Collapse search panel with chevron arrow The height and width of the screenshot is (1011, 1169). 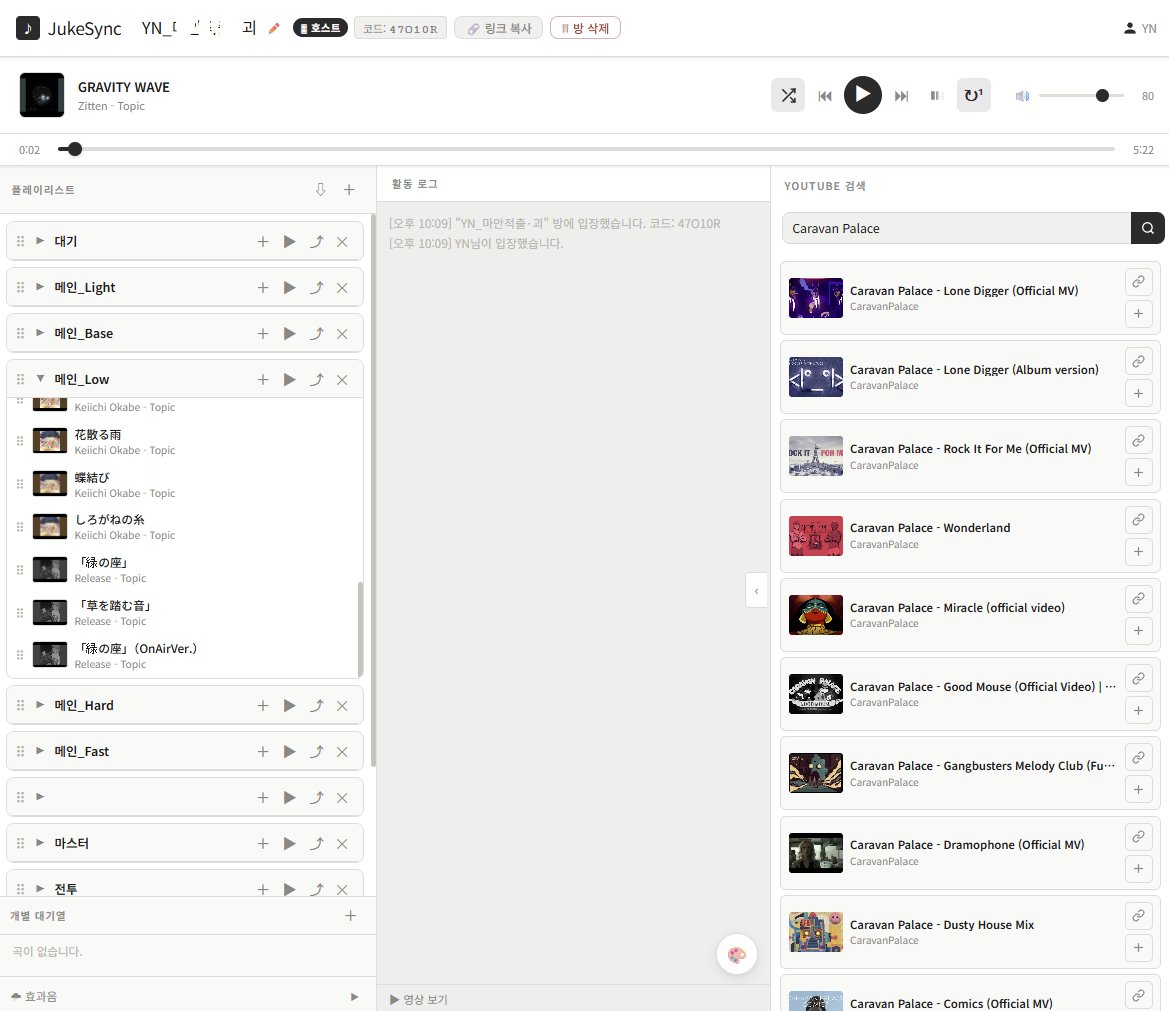(x=757, y=591)
